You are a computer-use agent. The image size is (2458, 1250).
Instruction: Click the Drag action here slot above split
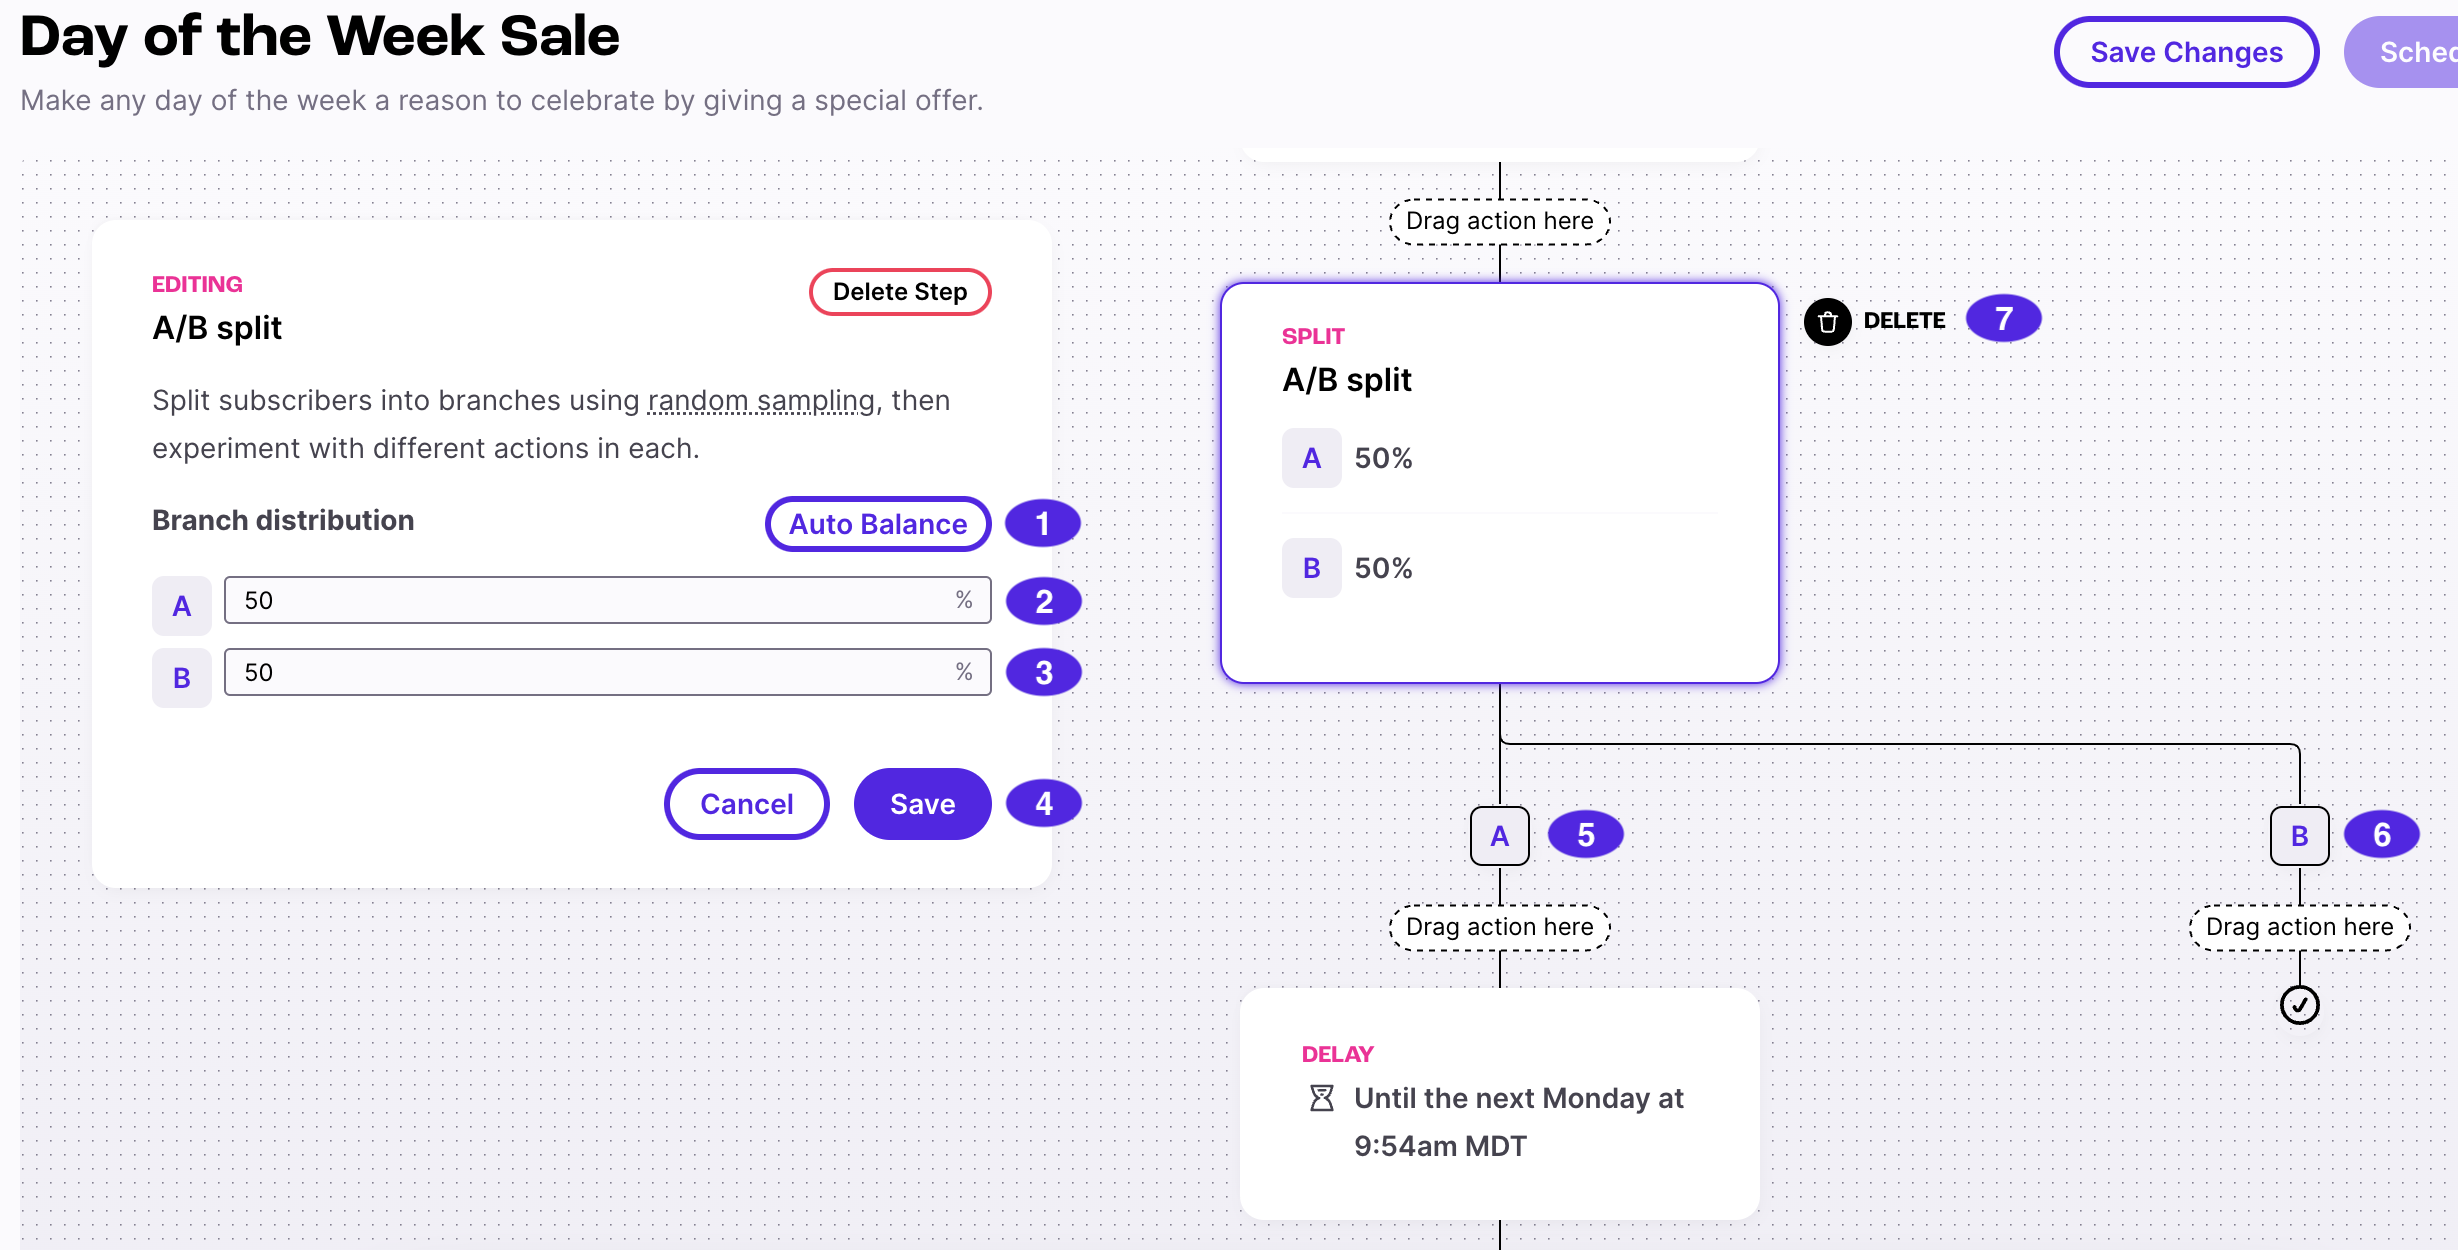coord(1499,221)
